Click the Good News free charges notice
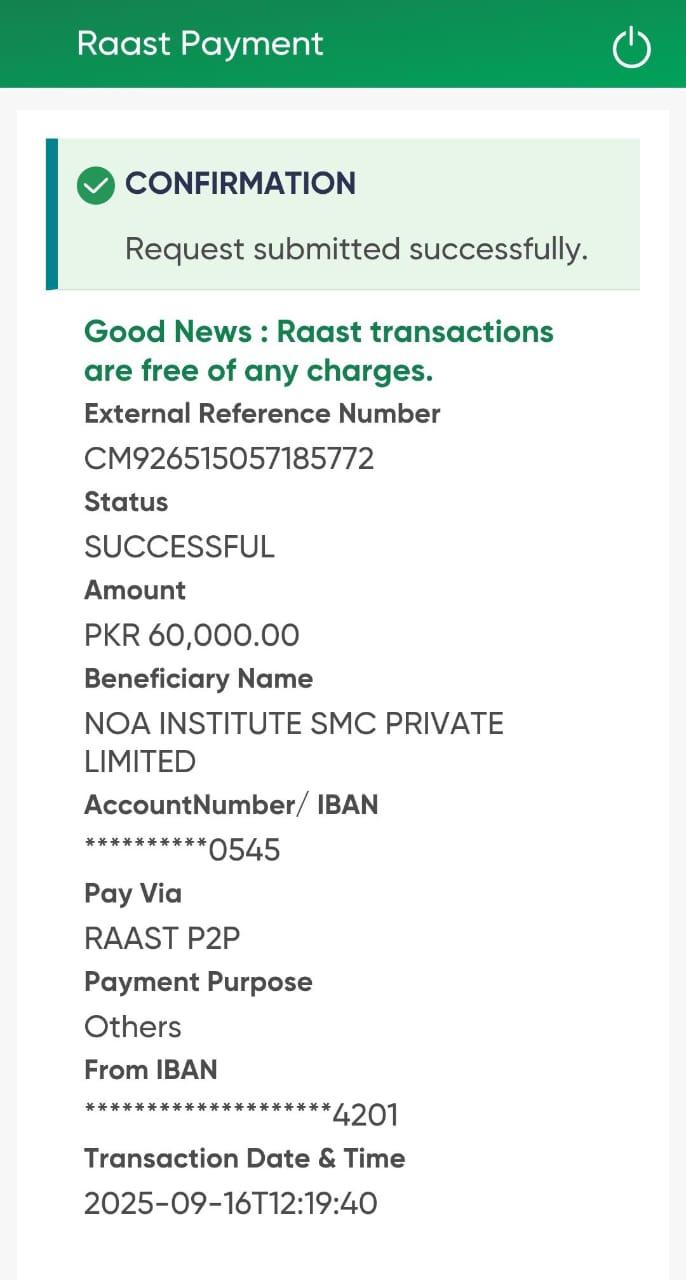The image size is (686, 1280). click(318, 351)
